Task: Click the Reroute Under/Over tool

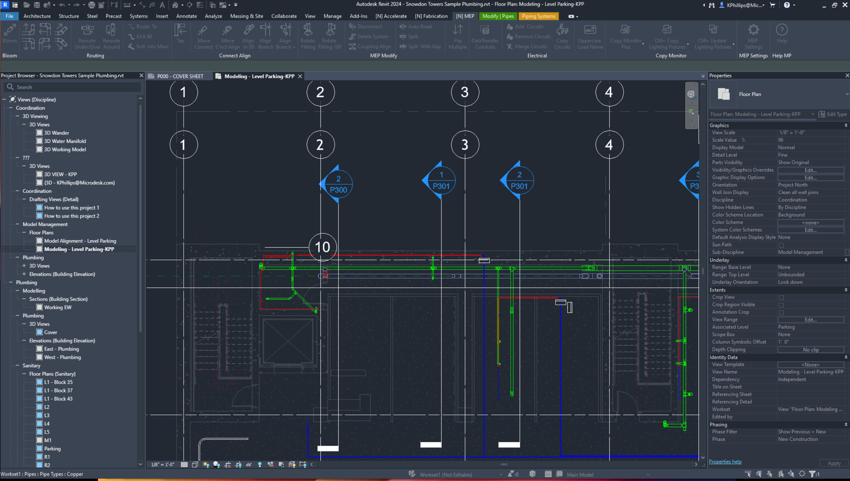Action: click(x=87, y=36)
